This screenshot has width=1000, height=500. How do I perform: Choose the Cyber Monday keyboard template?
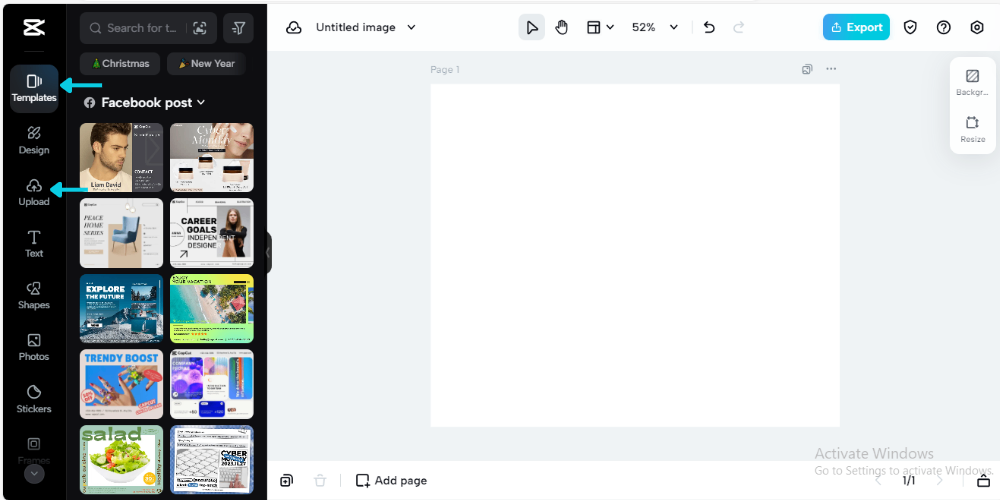[212, 460]
